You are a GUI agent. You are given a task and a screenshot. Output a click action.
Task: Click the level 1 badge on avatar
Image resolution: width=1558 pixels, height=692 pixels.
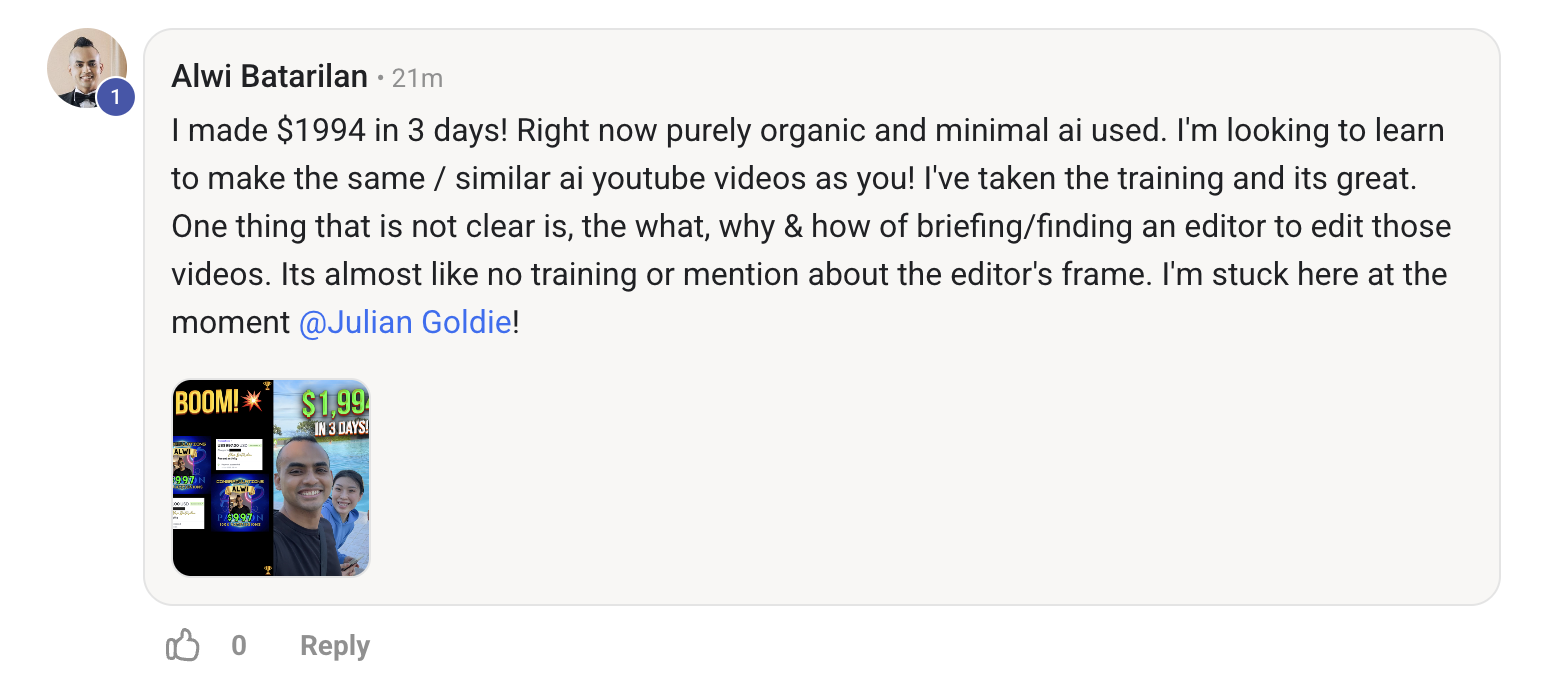115,97
